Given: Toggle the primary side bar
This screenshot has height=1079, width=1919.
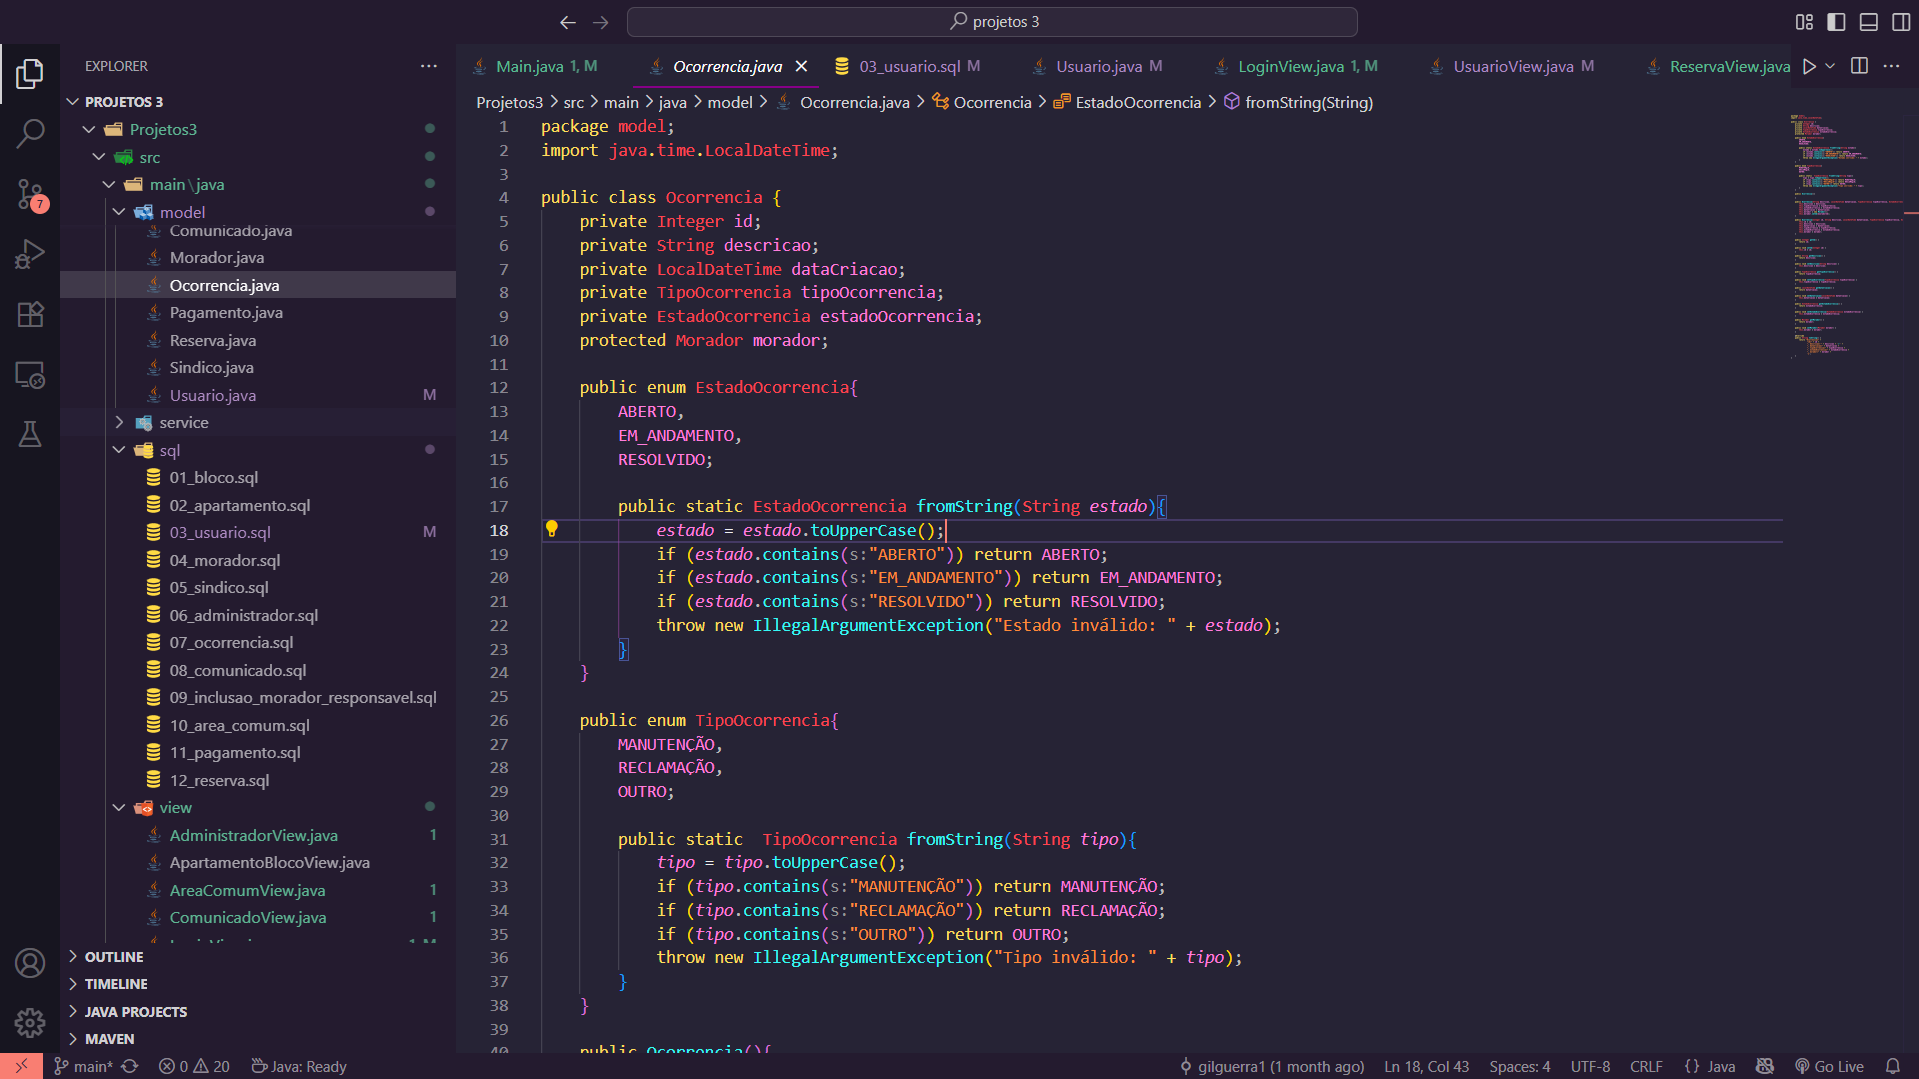Looking at the screenshot, I should pos(1836,22).
